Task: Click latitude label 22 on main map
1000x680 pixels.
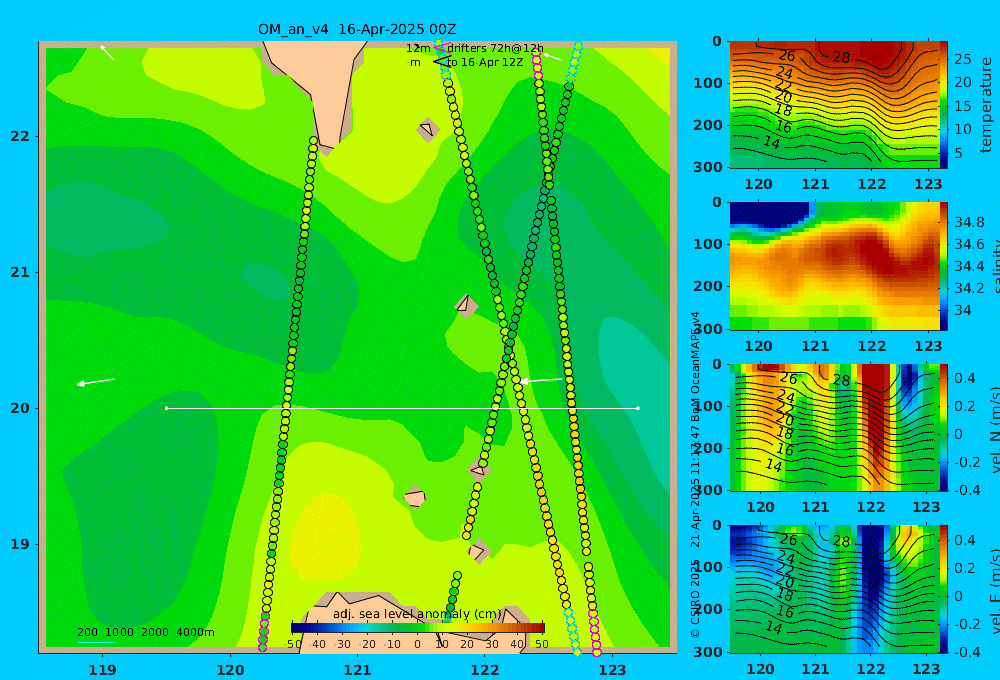Action: click(x=20, y=136)
